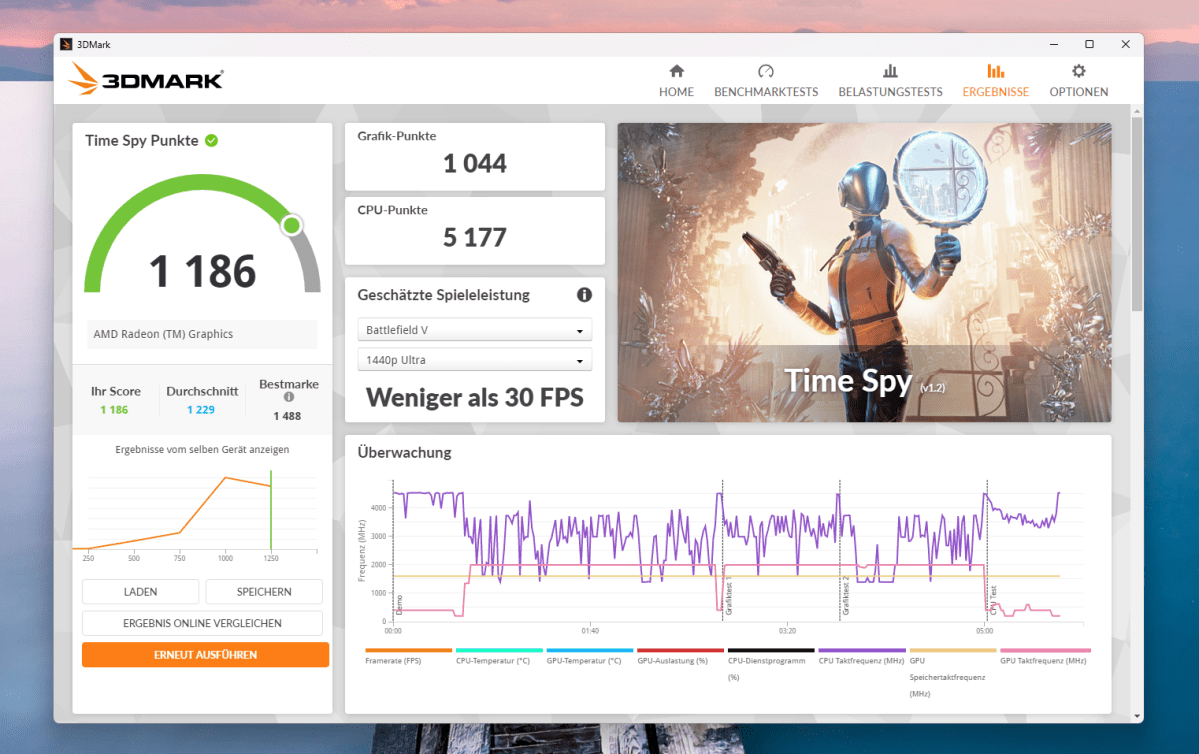Close the 3DMark window
The image size is (1199, 754).
click(1126, 44)
